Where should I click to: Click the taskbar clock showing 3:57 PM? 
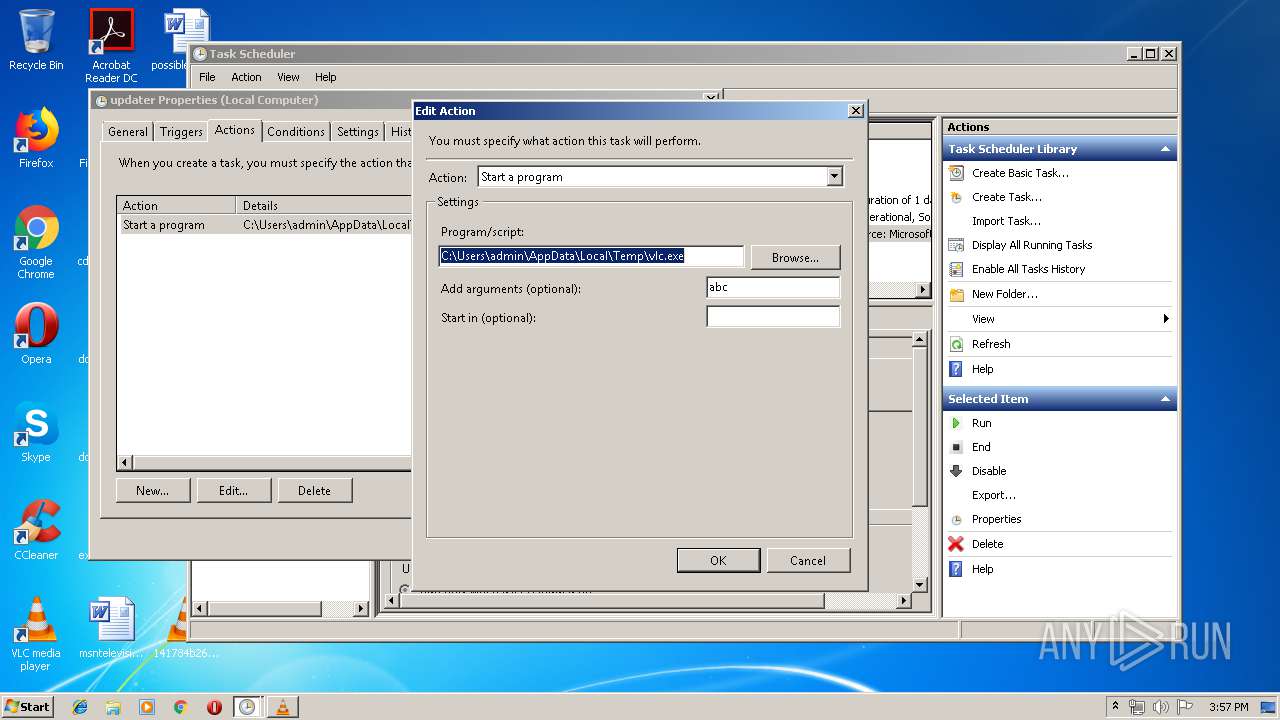pos(1228,707)
